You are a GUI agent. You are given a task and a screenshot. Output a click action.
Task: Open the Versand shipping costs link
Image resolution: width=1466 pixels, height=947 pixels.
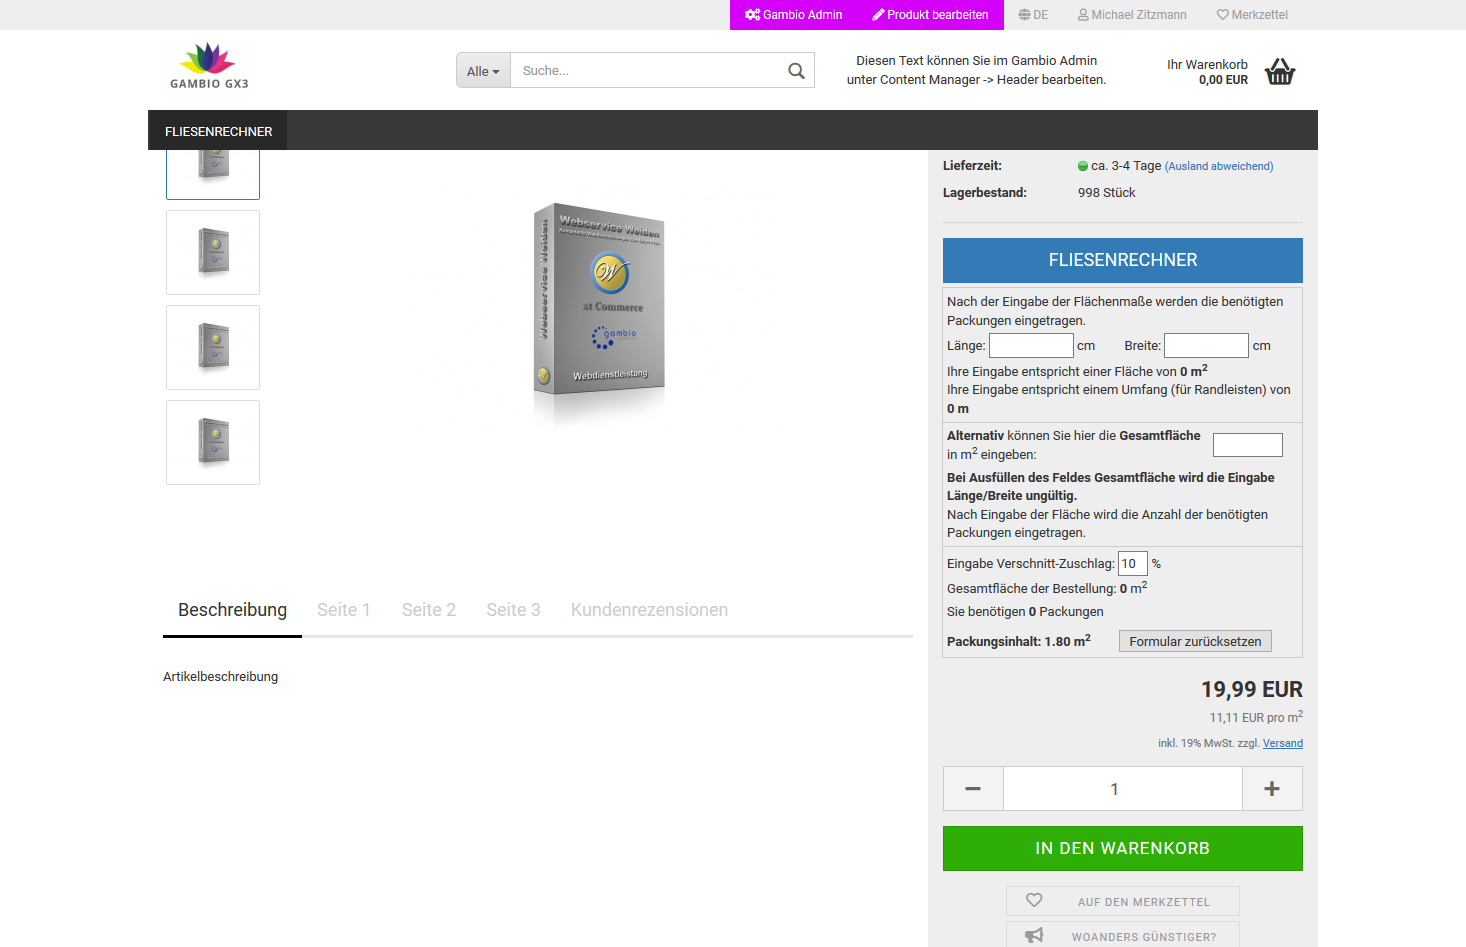pos(1283,743)
